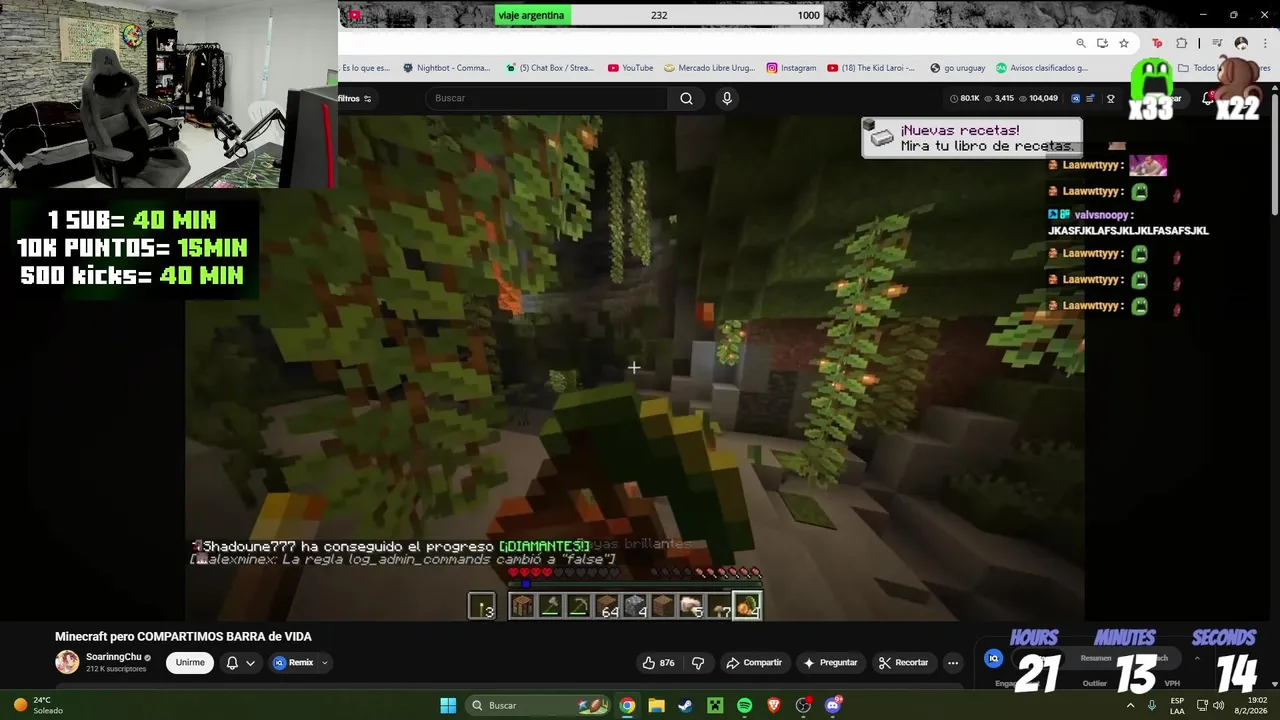Click the Minecraft gameplay video player
This screenshot has width=1280, height=720.
pos(634,368)
